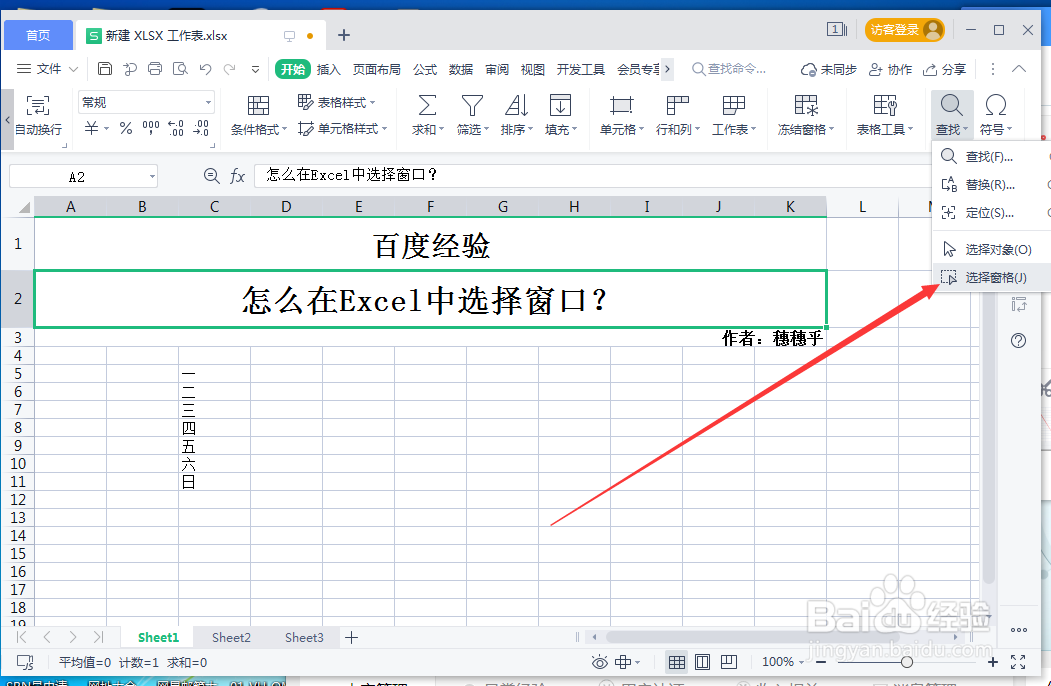Click the 分享 share button

(x=944, y=69)
